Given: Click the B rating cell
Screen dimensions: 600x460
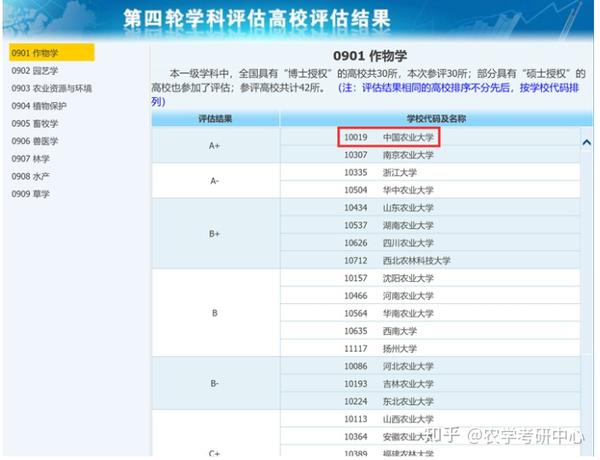Looking at the screenshot, I should pos(215,313).
